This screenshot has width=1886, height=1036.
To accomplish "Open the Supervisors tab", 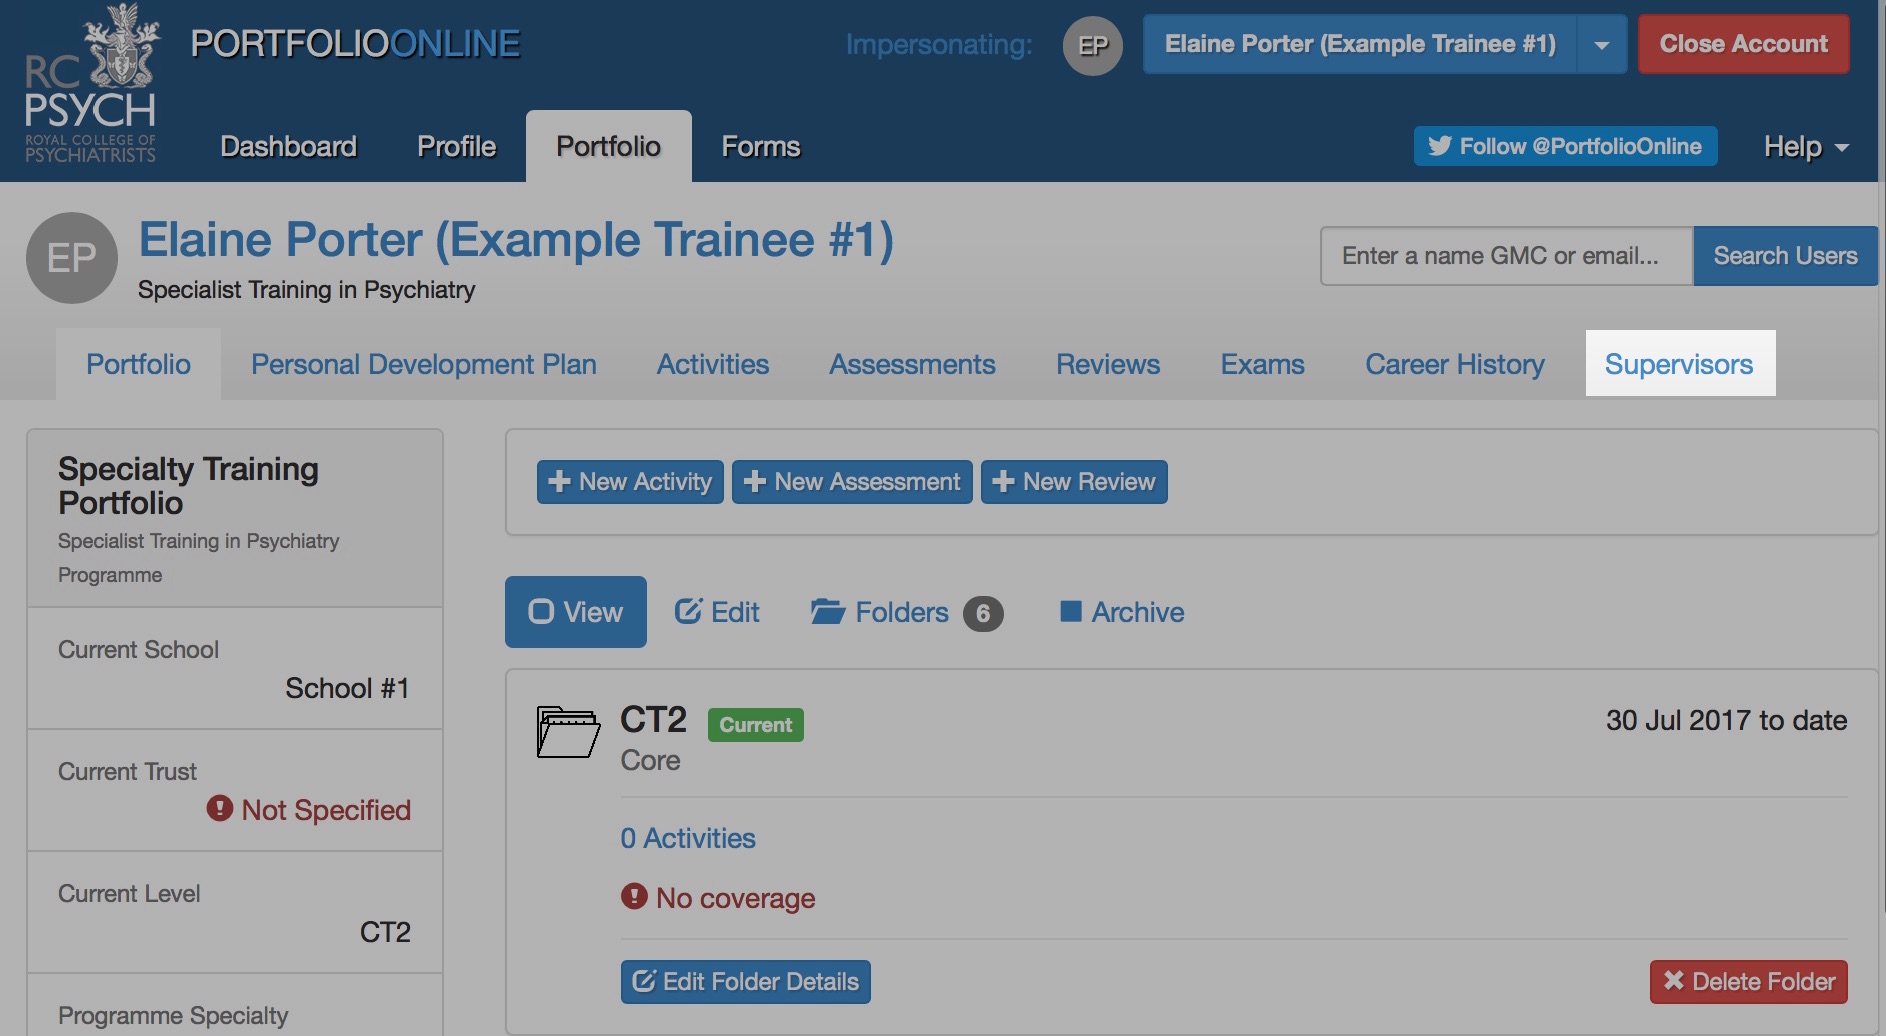I will pos(1679,364).
